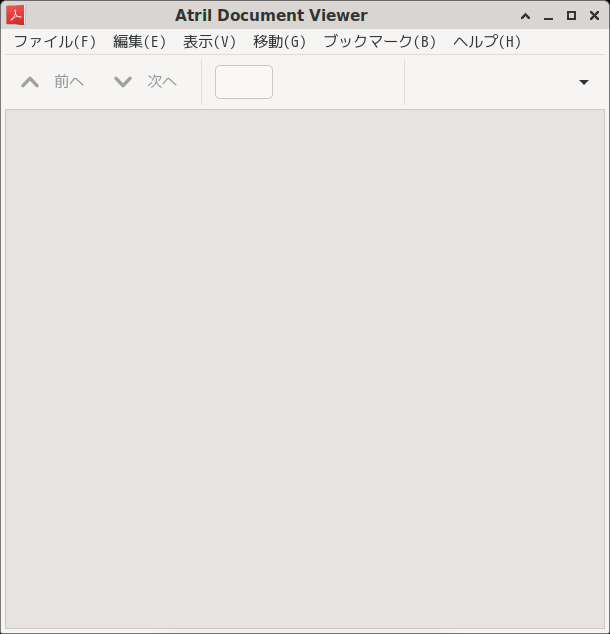Image resolution: width=610 pixels, height=634 pixels.
Task: Open the 移動(G) menu
Action: [279, 42]
